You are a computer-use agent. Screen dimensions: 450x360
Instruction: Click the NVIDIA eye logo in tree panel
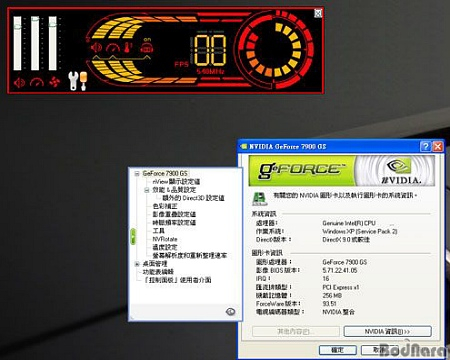(230, 312)
